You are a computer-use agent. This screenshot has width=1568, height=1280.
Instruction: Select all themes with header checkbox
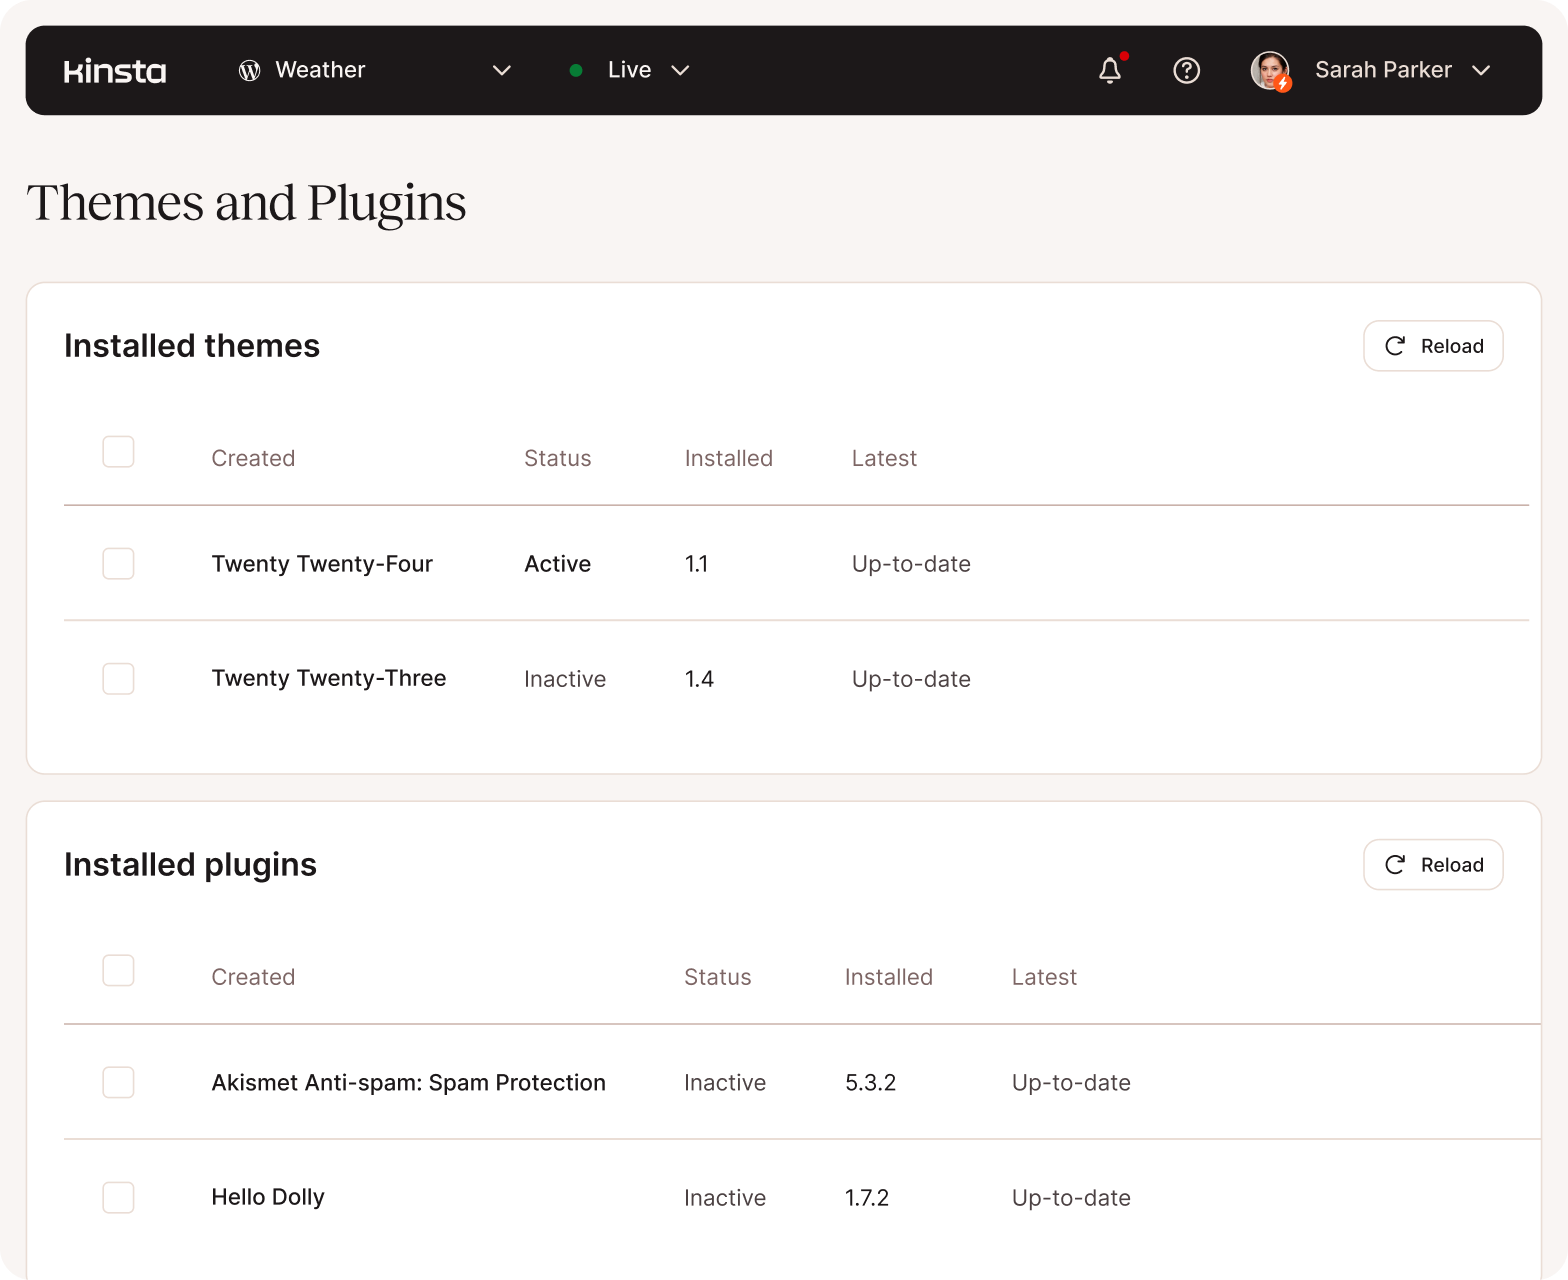pos(118,452)
